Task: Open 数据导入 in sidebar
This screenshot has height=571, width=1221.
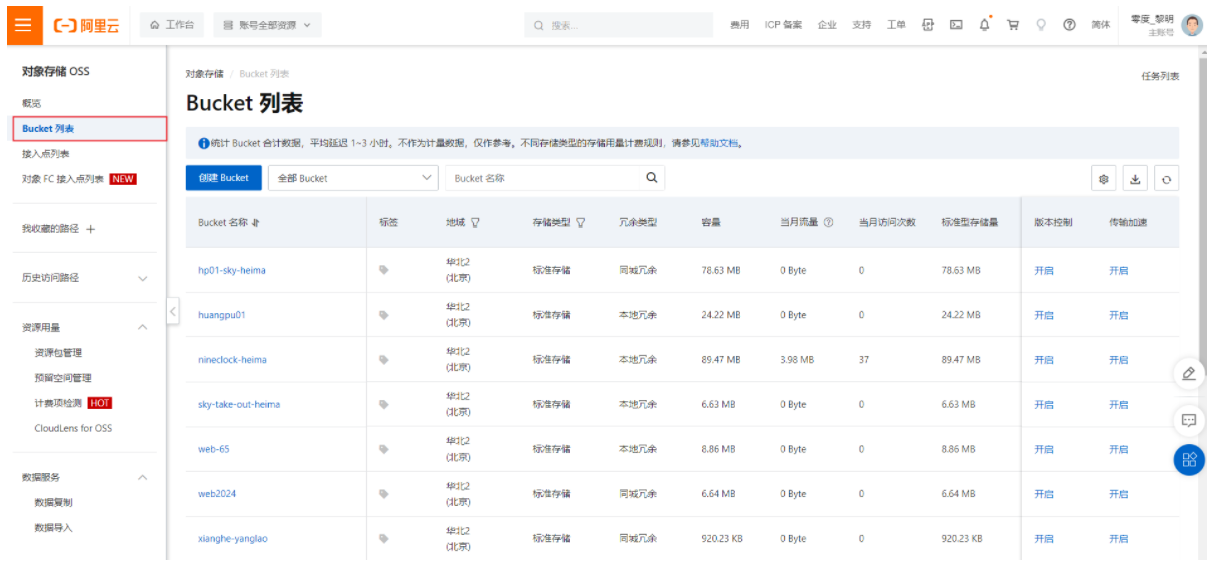Action: point(53,527)
